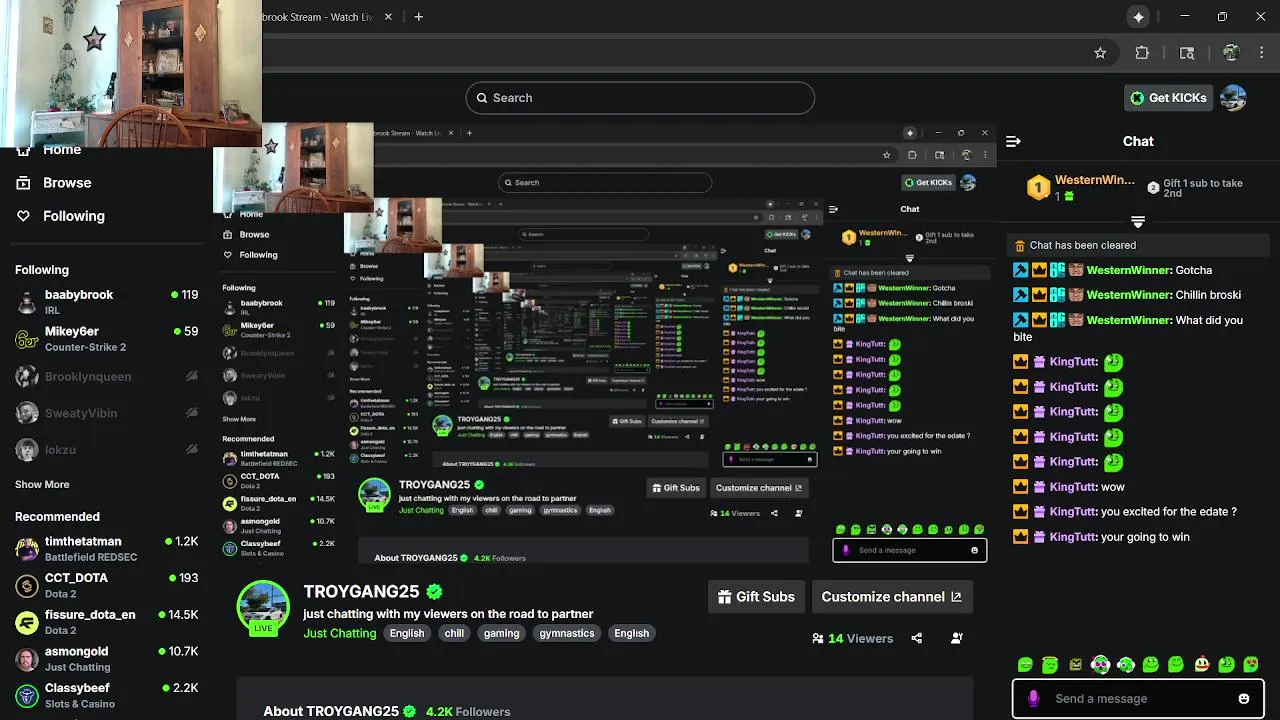Bookmark this page with the star icon
The image size is (1280, 720).
click(x=1100, y=53)
